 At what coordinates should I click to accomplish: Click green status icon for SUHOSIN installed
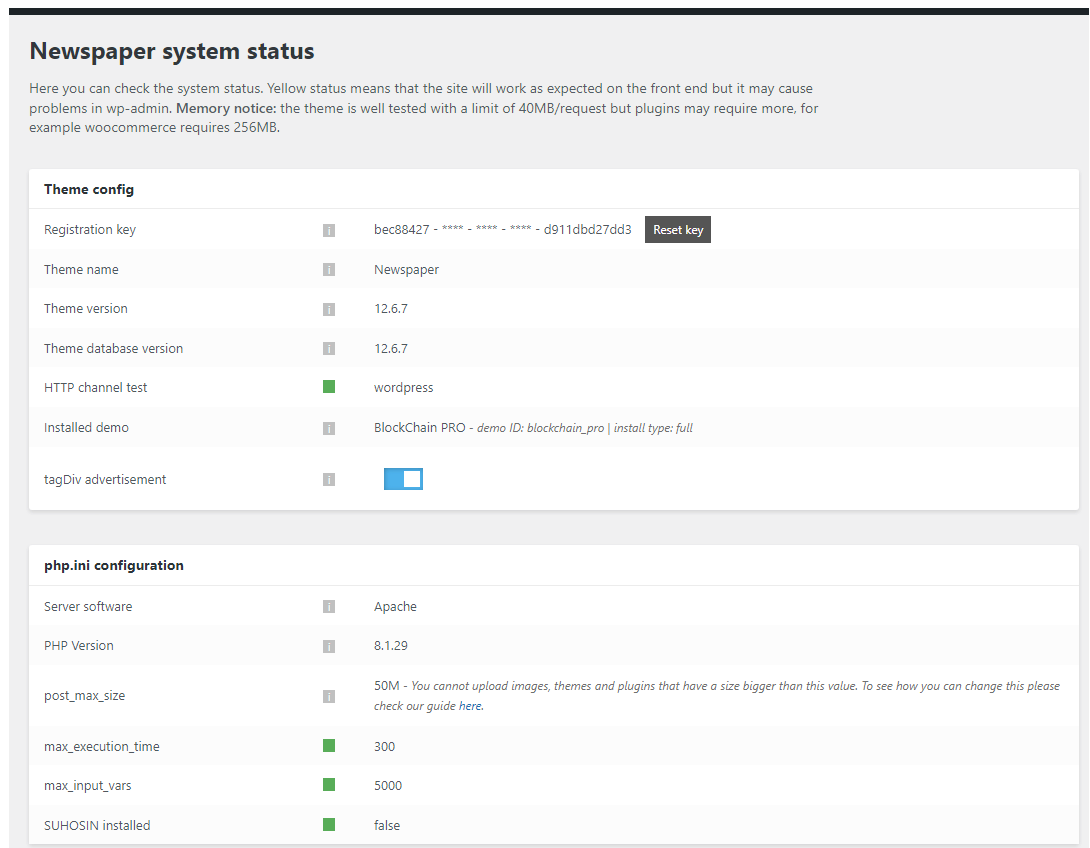329,825
